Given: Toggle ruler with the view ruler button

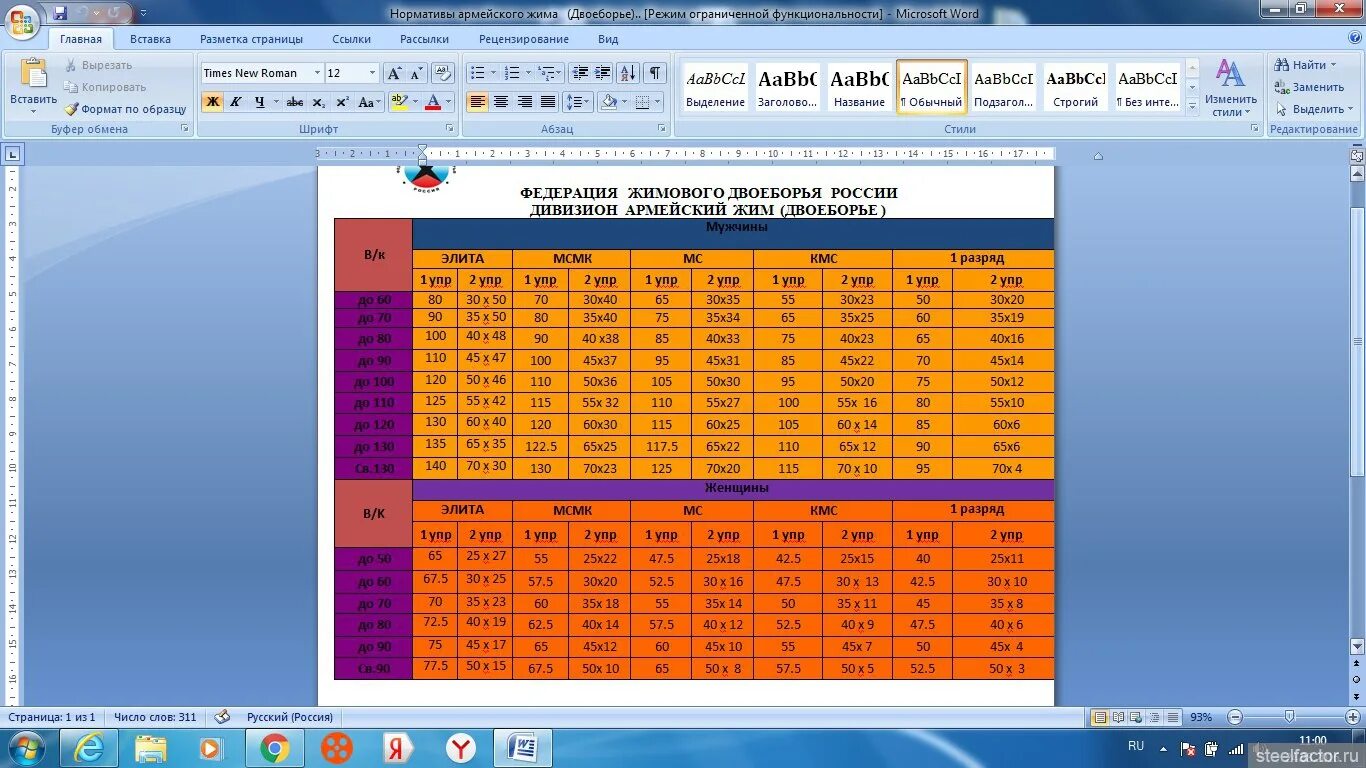Looking at the screenshot, I should pos(1357,156).
